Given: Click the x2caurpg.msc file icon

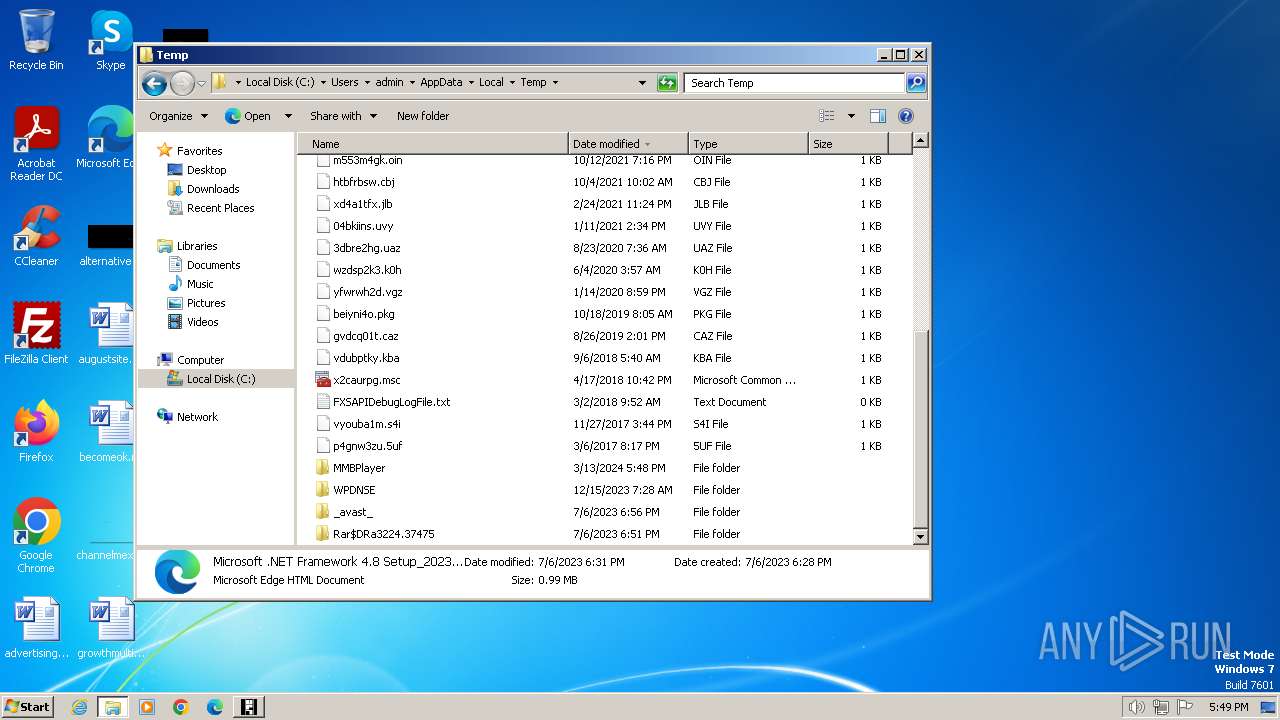Looking at the screenshot, I should (x=322, y=380).
